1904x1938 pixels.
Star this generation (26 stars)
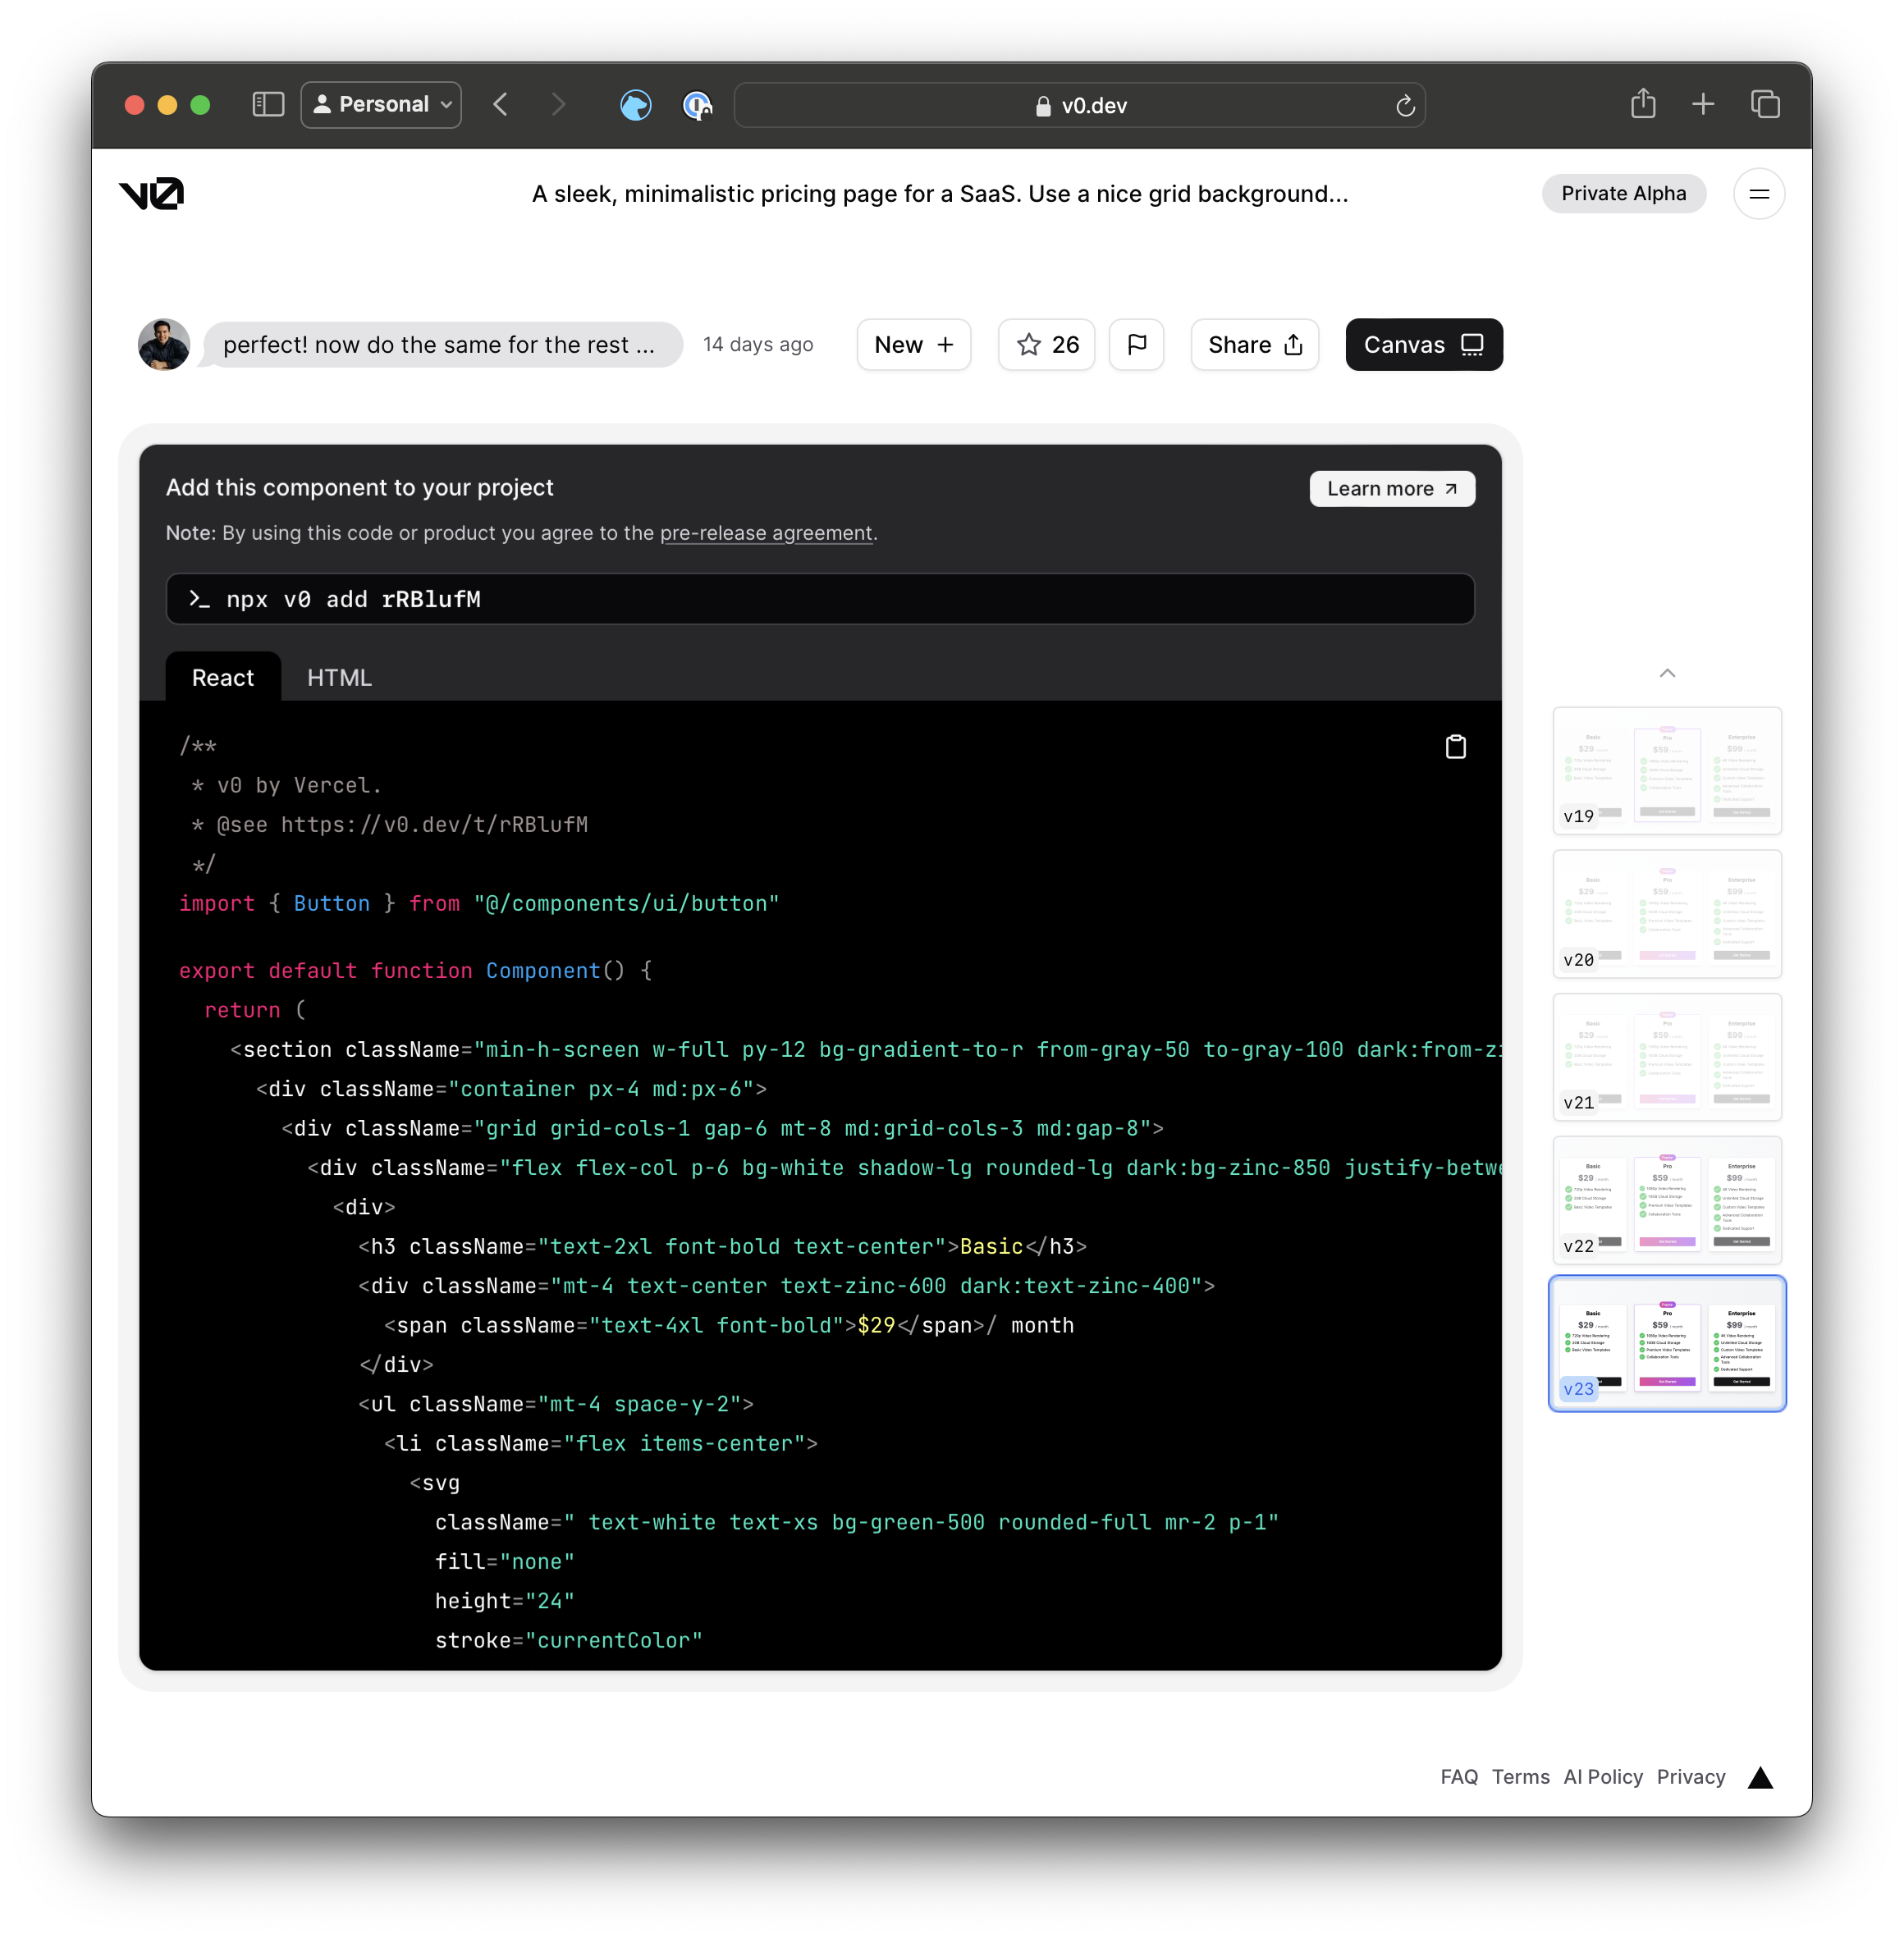pyautogui.click(x=1046, y=345)
